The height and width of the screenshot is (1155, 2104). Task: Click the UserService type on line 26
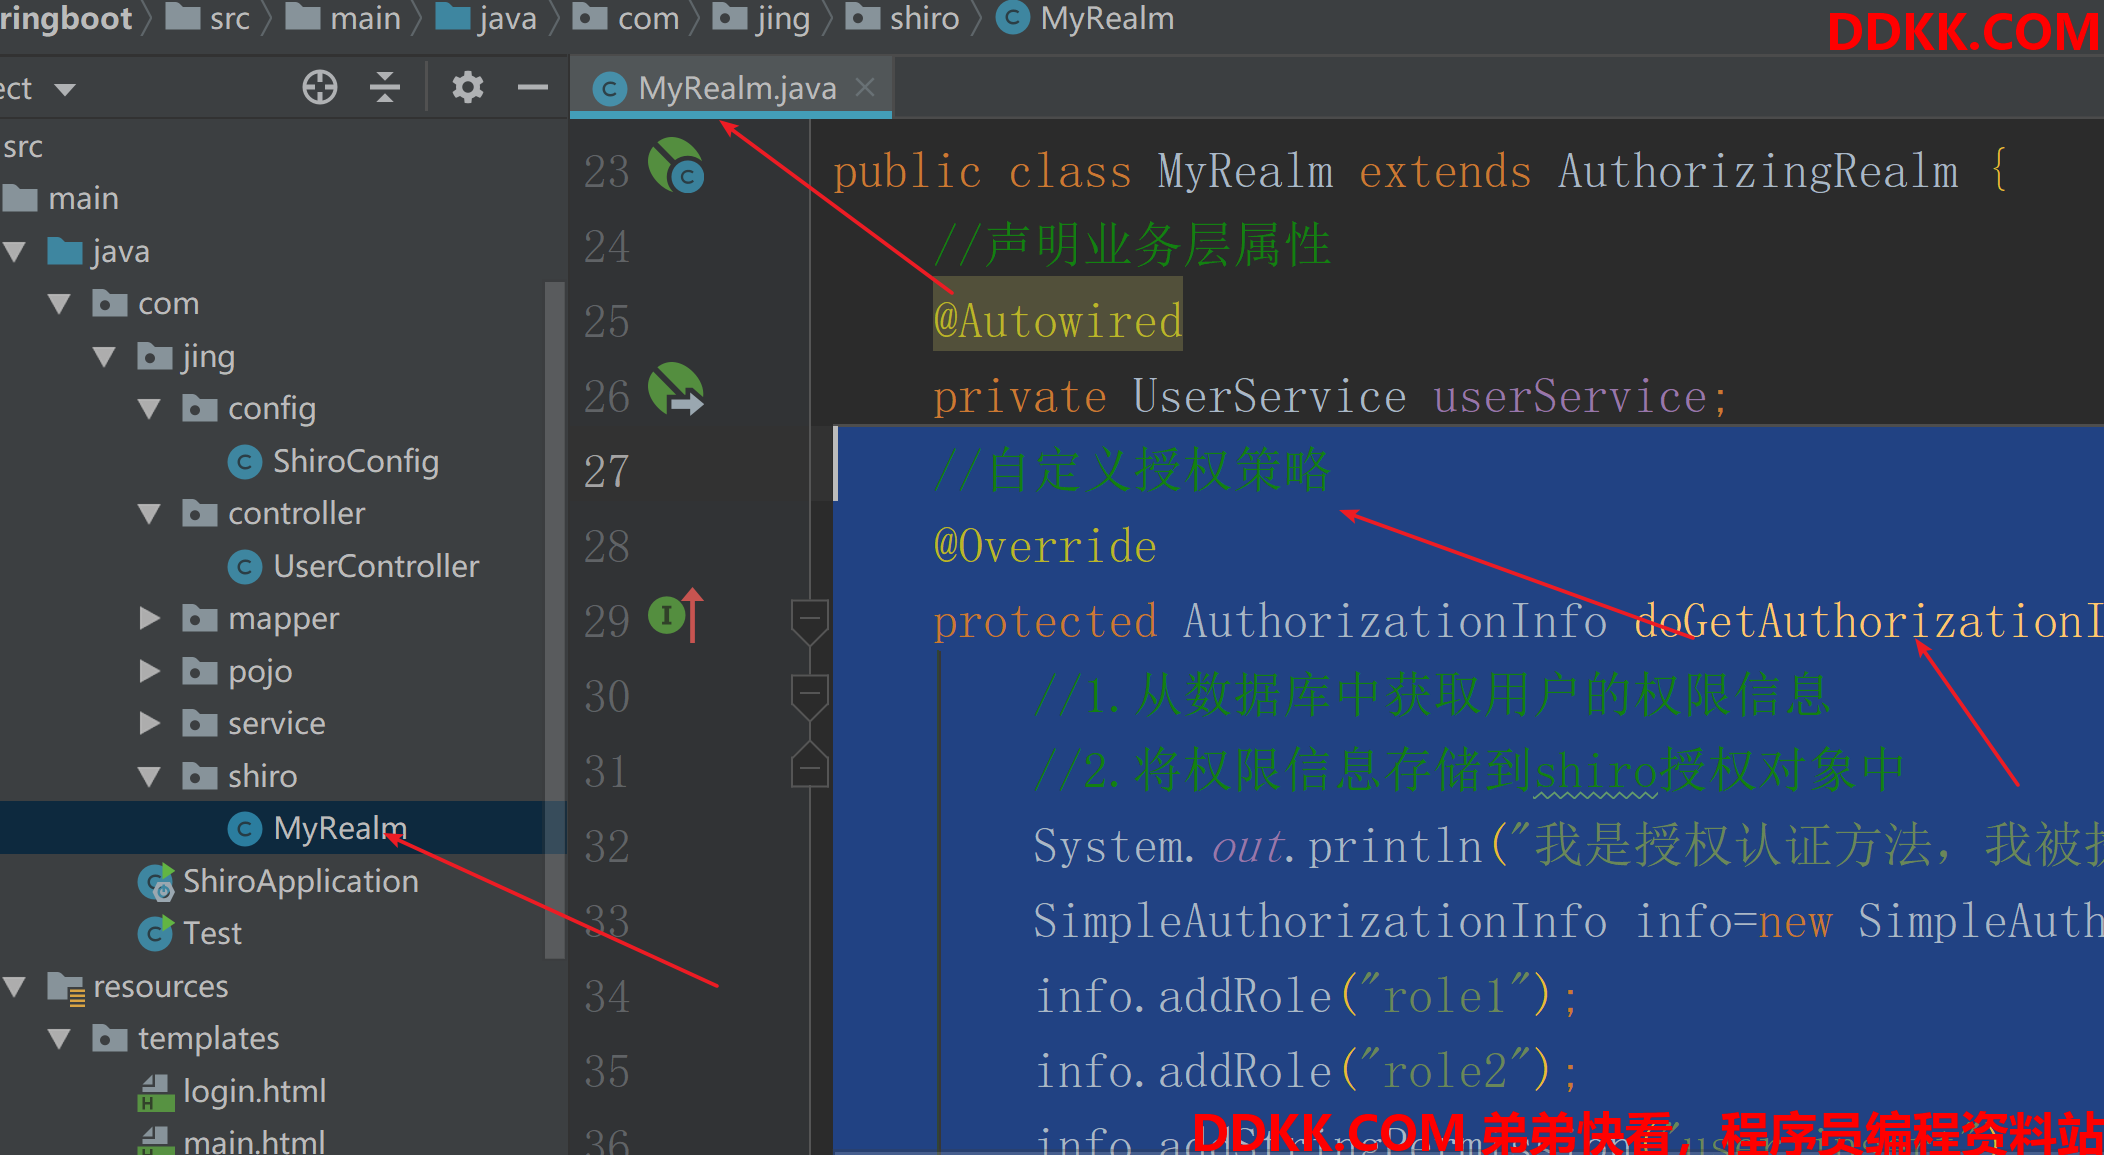click(x=1269, y=396)
